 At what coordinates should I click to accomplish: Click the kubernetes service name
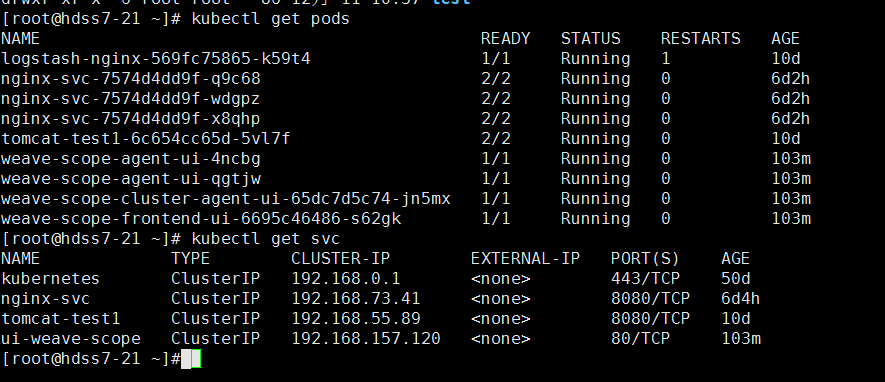[x=50, y=279]
